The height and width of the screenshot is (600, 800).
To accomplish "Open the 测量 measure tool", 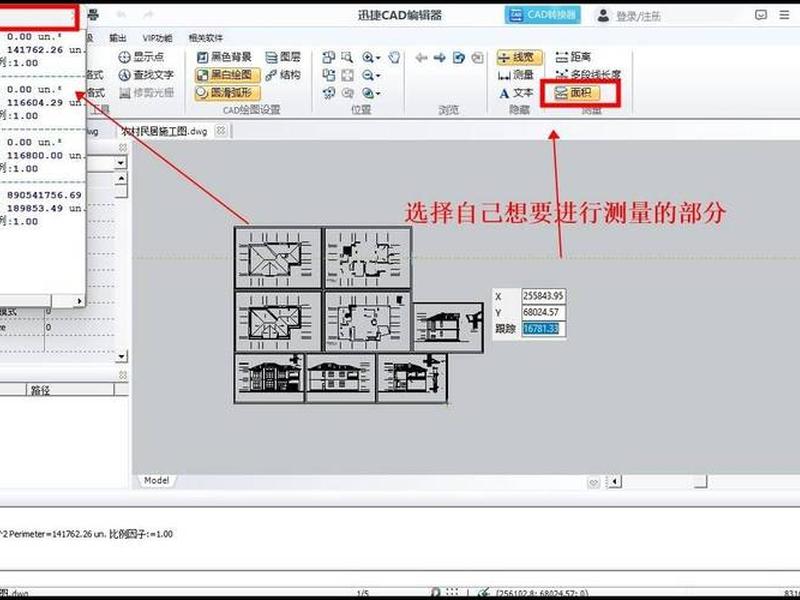I will [515, 75].
